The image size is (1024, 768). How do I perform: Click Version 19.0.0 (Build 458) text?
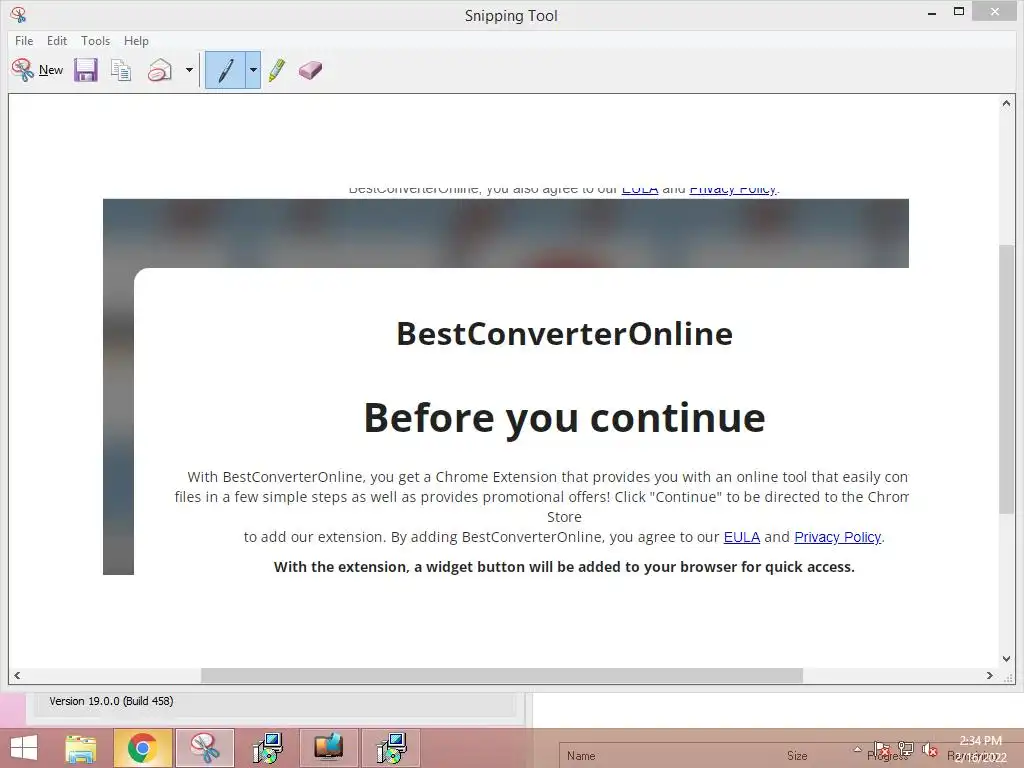pyautogui.click(x=111, y=701)
